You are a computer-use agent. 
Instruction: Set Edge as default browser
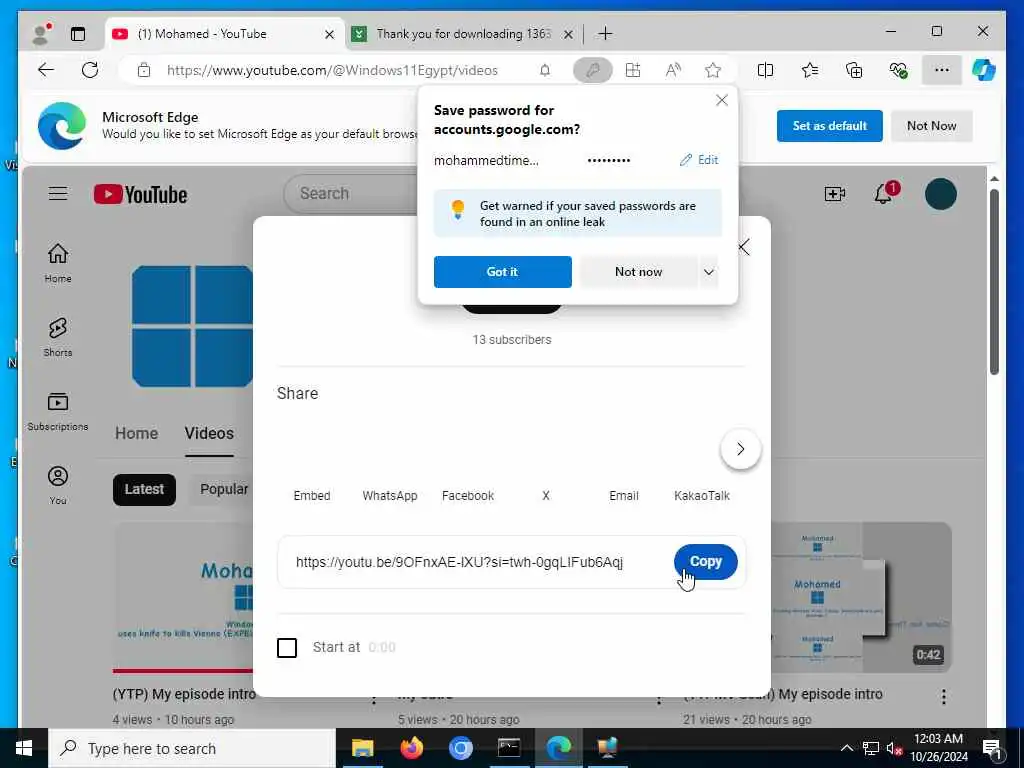click(x=829, y=126)
